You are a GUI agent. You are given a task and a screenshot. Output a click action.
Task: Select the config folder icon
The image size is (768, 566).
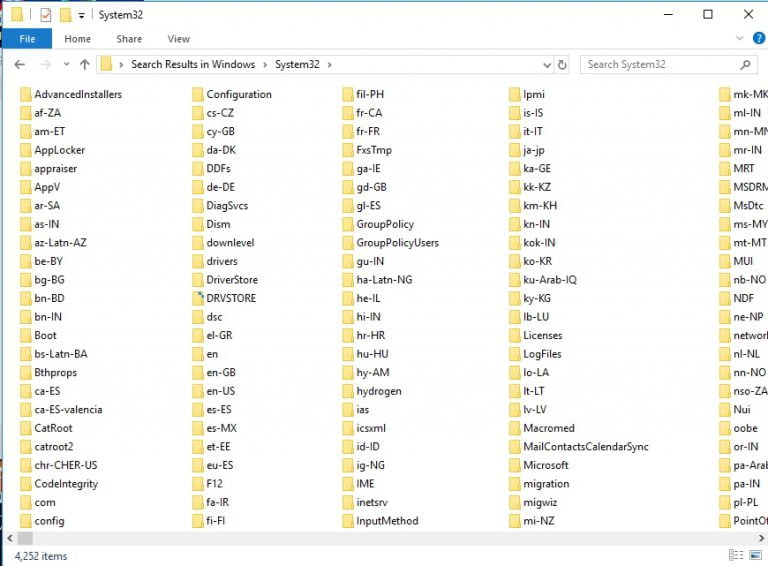click(x=25, y=521)
